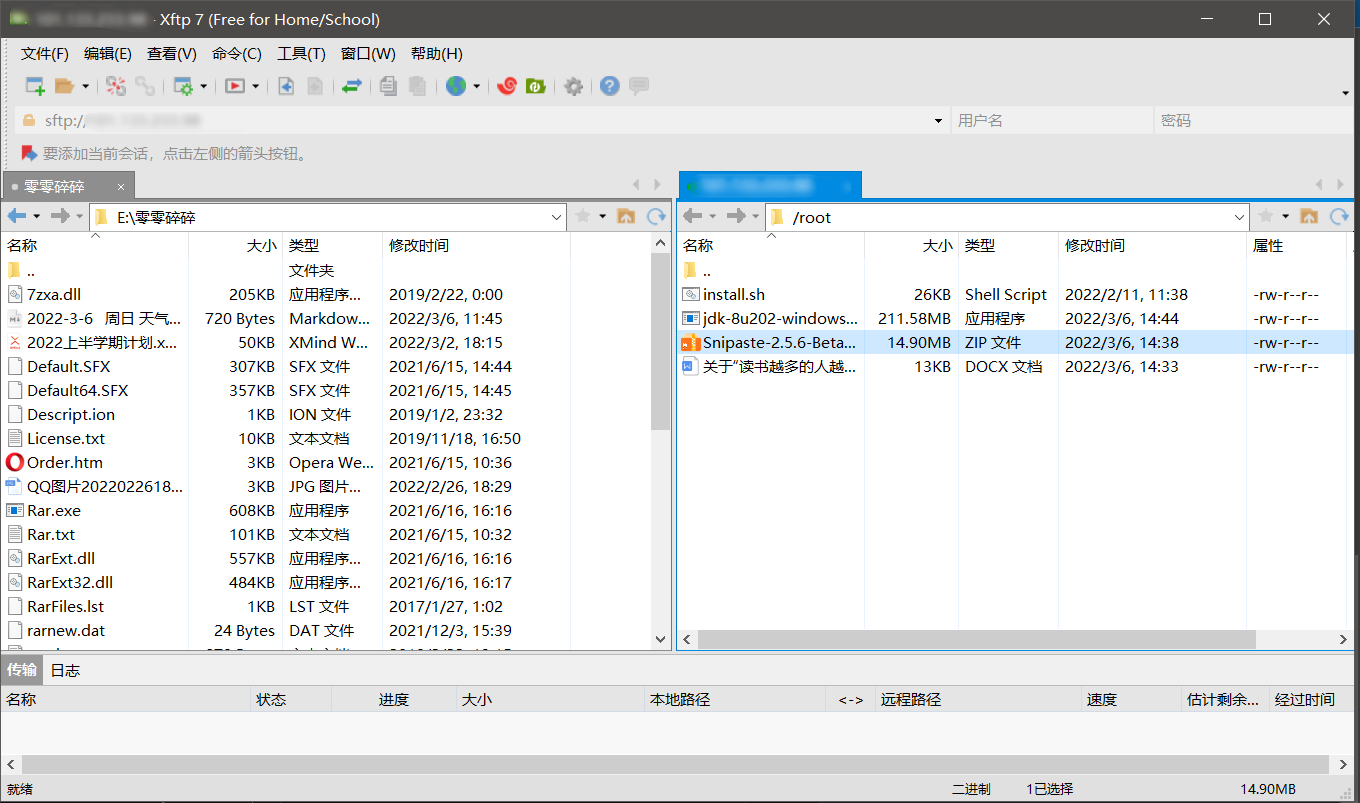
Task: Click the green transfer-swap arrows icon
Action: click(351, 86)
